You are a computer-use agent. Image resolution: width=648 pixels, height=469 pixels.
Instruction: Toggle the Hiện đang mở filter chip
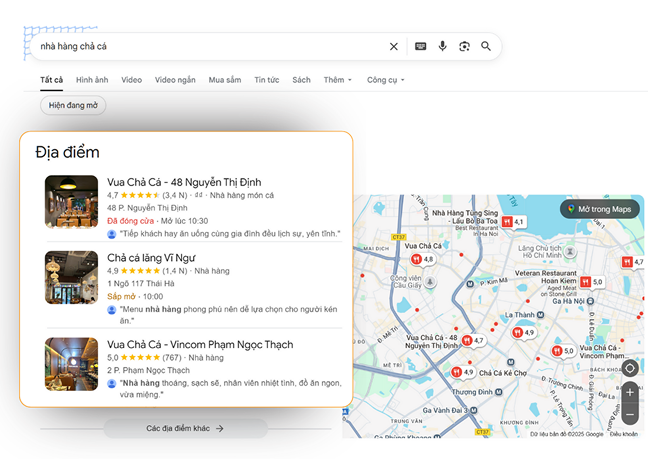(x=73, y=105)
